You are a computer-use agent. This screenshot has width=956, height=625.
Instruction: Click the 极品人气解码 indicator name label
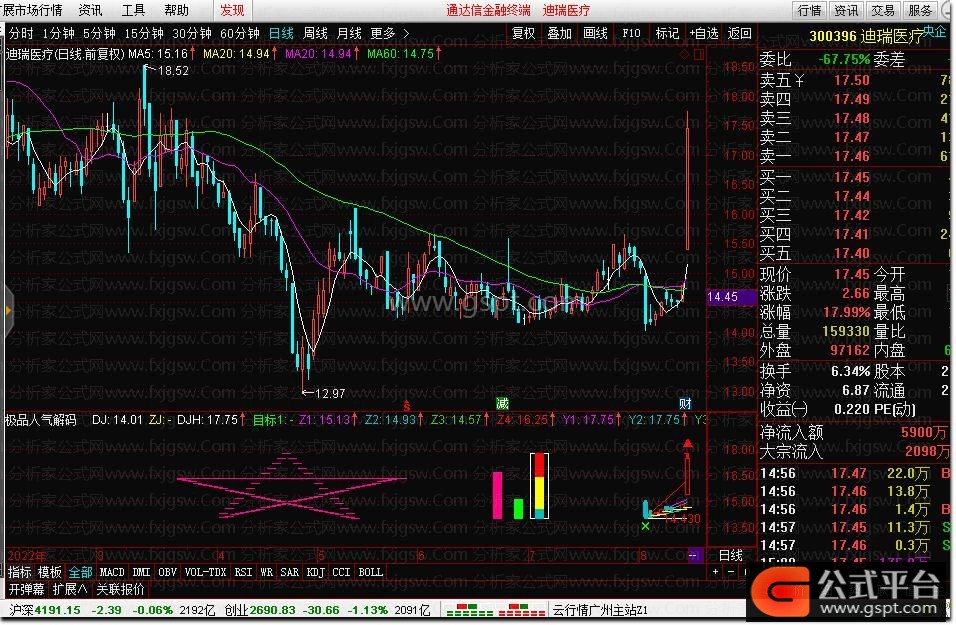pyautogui.click(x=41, y=420)
